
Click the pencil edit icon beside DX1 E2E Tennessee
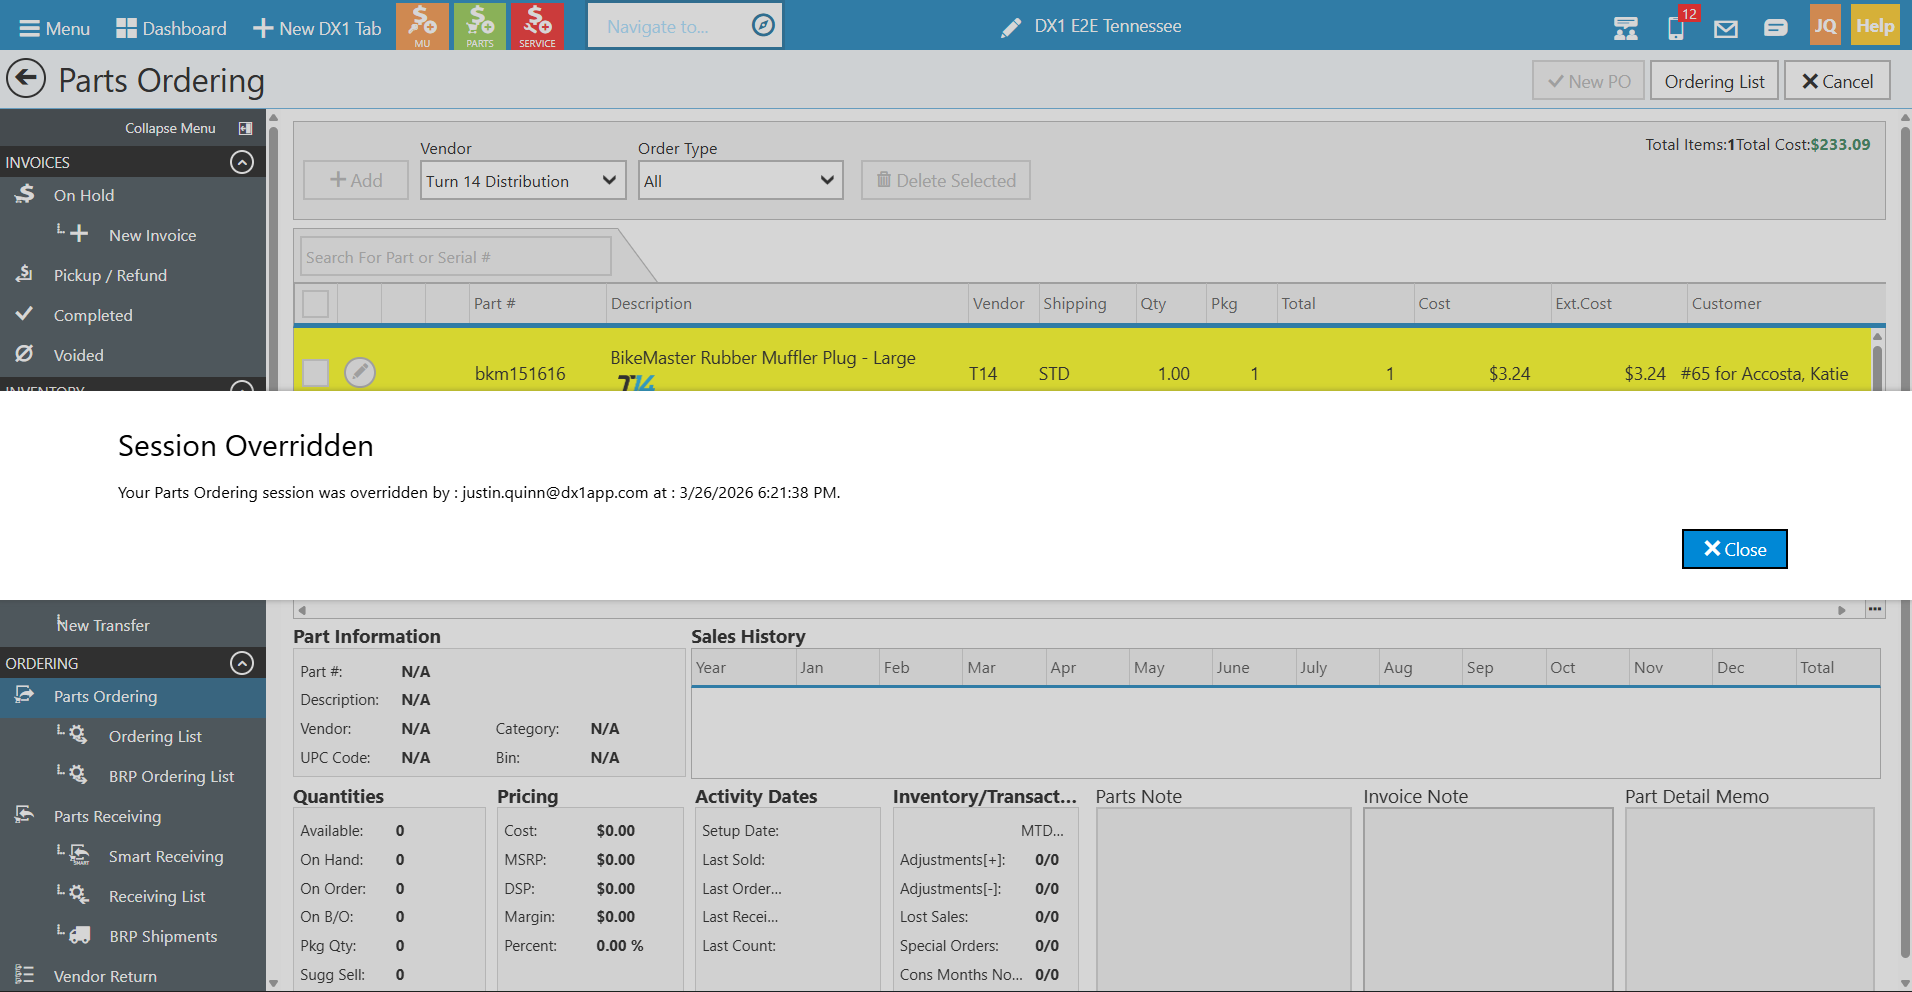point(1011,28)
